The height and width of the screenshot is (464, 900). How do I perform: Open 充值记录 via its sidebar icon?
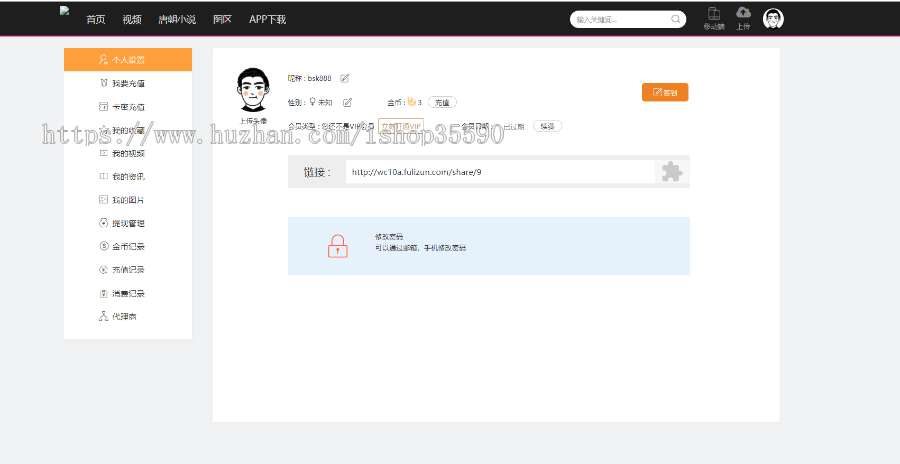[103, 269]
